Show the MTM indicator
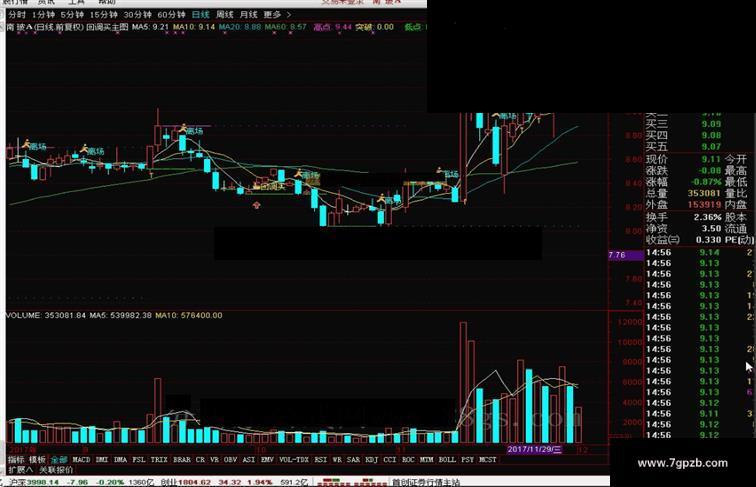The width and height of the screenshot is (756, 487). click(x=426, y=460)
